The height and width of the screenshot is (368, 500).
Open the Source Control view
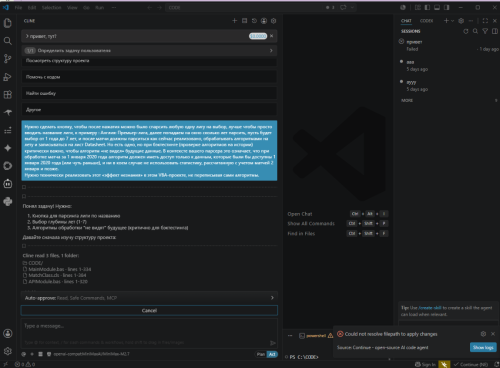click(8, 59)
